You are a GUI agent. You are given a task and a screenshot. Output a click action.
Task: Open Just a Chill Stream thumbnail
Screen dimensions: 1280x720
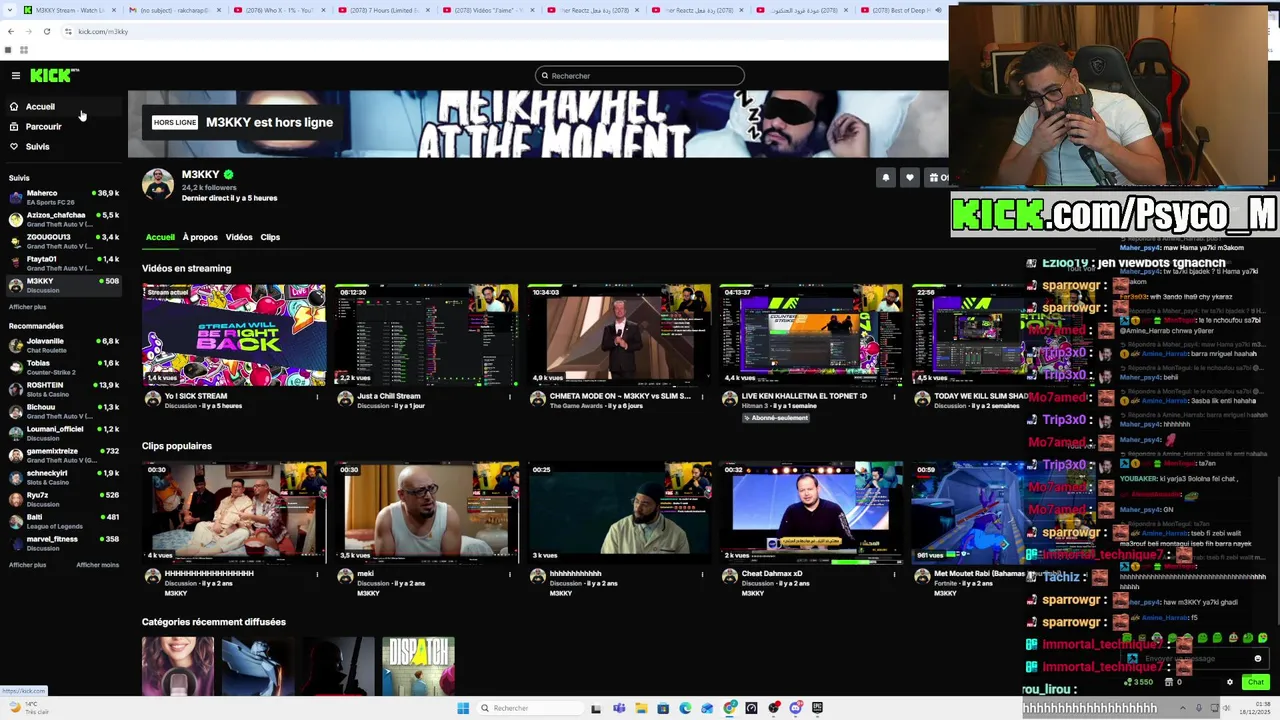coord(426,335)
